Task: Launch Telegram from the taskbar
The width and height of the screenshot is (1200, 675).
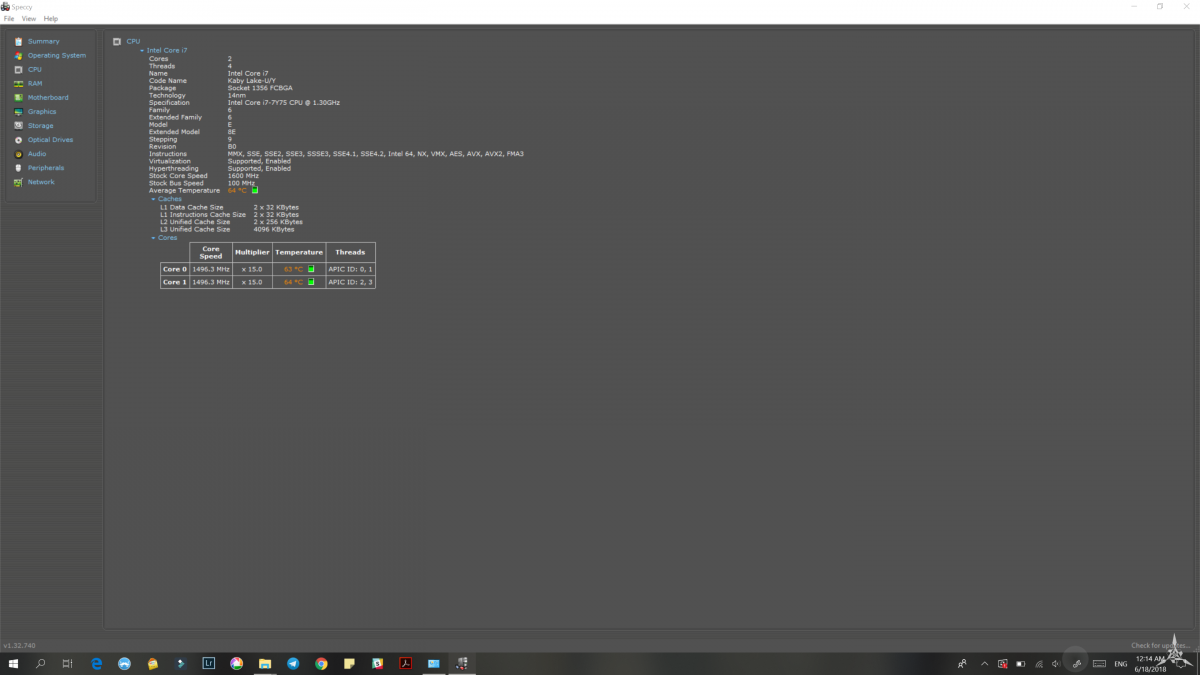Action: pos(293,663)
